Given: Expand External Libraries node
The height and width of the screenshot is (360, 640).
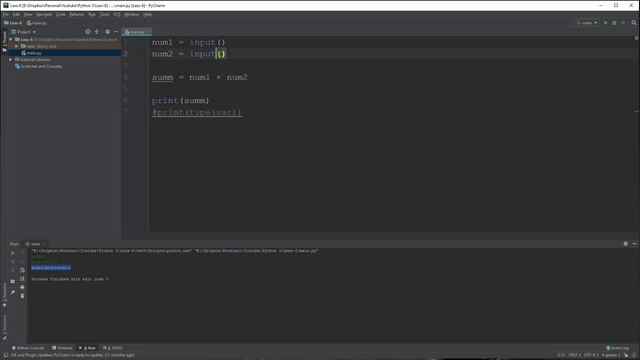Looking at the screenshot, I should (x=11, y=60).
